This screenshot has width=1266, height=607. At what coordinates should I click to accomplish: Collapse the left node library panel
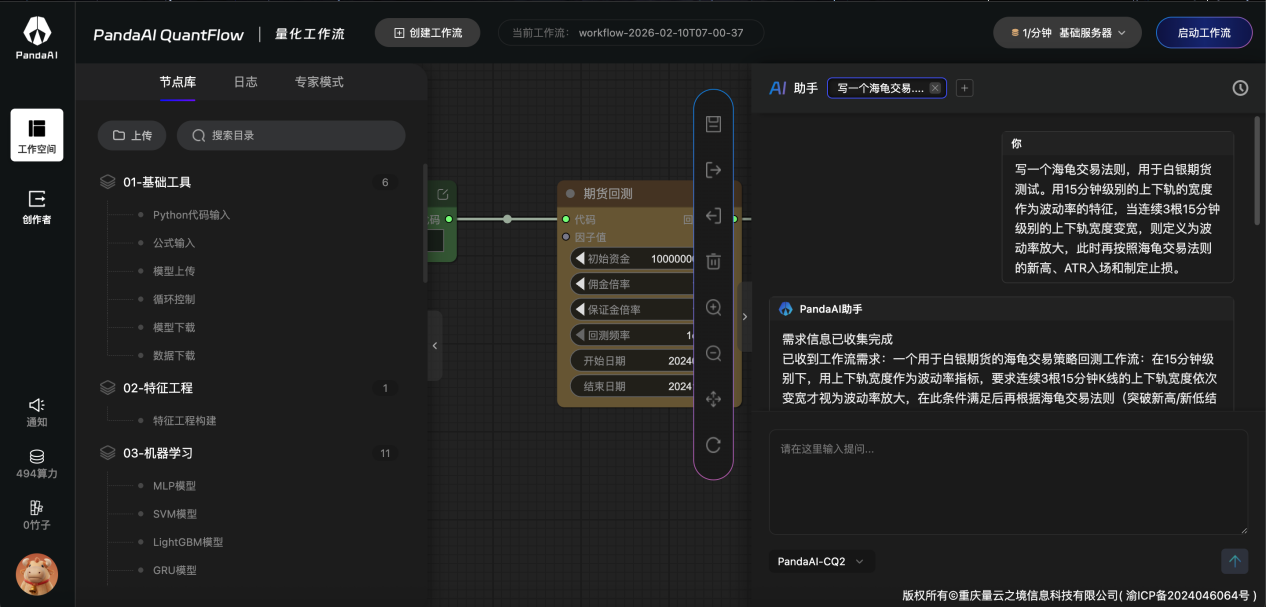[x=434, y=345]
